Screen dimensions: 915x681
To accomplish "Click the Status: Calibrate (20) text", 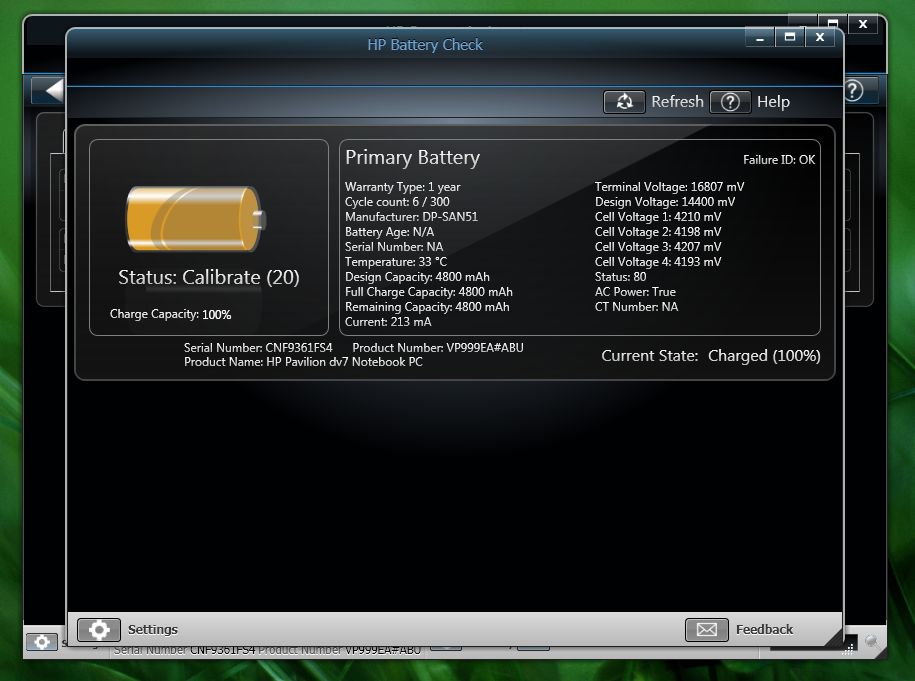I will (x=208, y=277).
